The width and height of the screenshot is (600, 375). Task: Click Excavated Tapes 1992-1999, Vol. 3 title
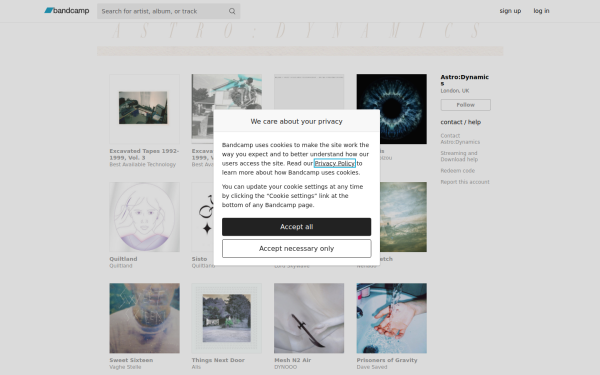[x=144, y=154]
